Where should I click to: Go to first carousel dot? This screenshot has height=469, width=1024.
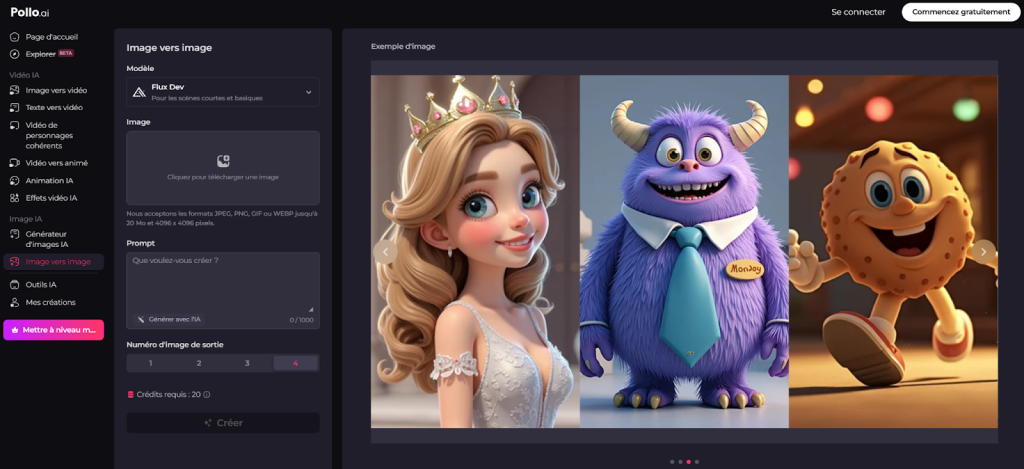(x=672, y=462)
